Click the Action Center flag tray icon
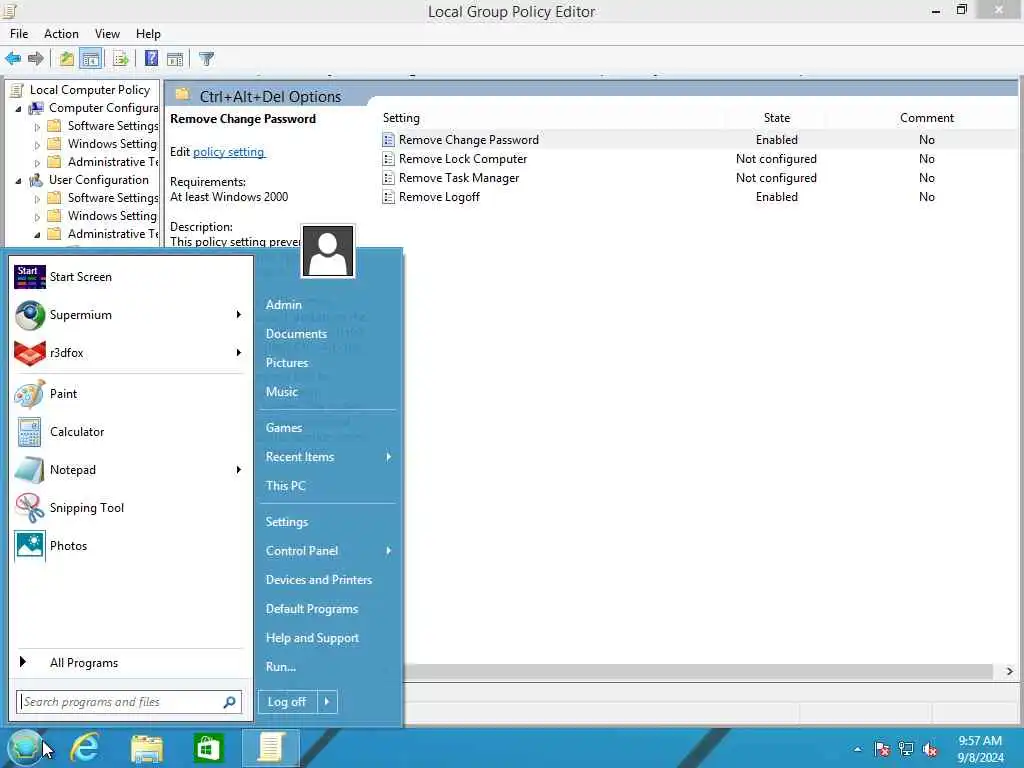This screenshot has height=768, width=1024. click(882, 749)
